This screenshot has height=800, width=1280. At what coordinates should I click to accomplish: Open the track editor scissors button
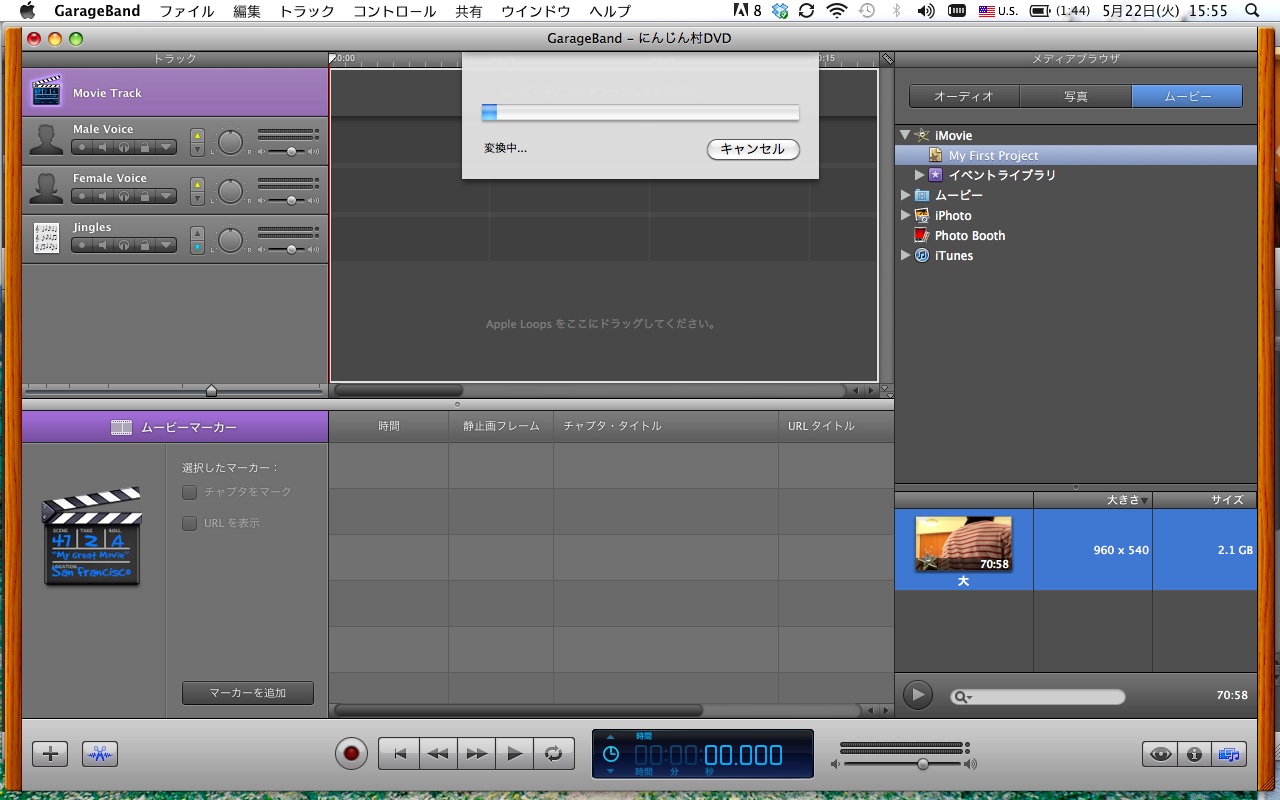pyautogui.click(x=100, y=754)
